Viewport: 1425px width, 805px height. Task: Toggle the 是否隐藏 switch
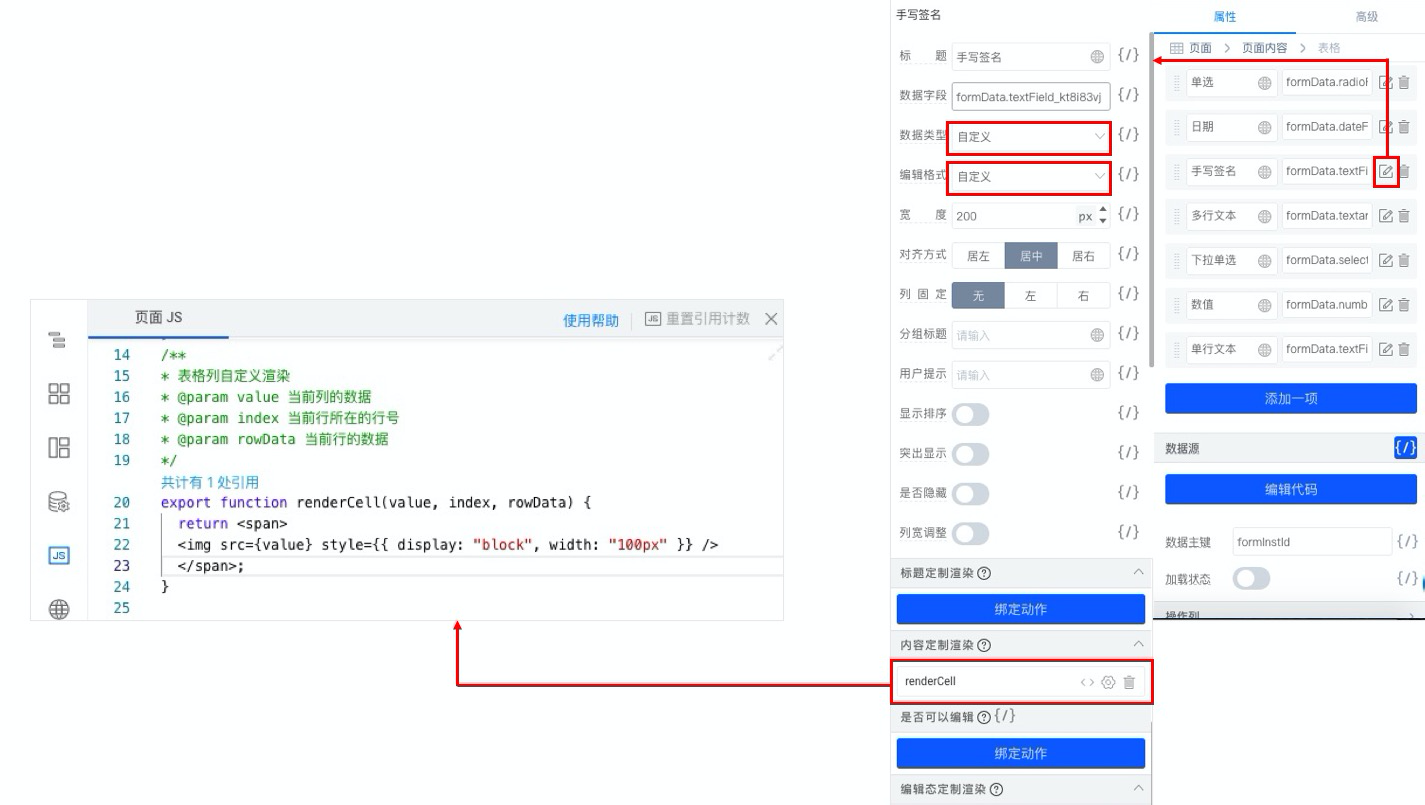[970, 493]
